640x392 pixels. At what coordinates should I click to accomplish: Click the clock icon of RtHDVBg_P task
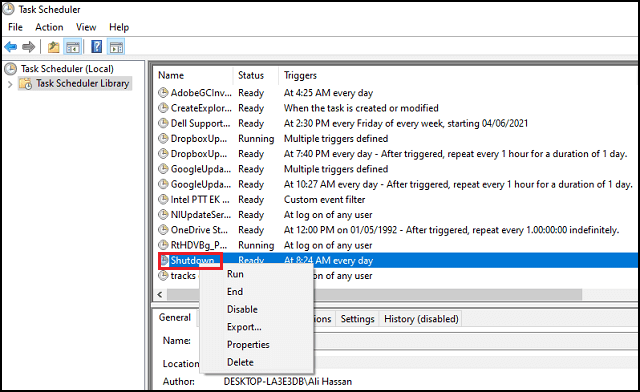(163, 245)
